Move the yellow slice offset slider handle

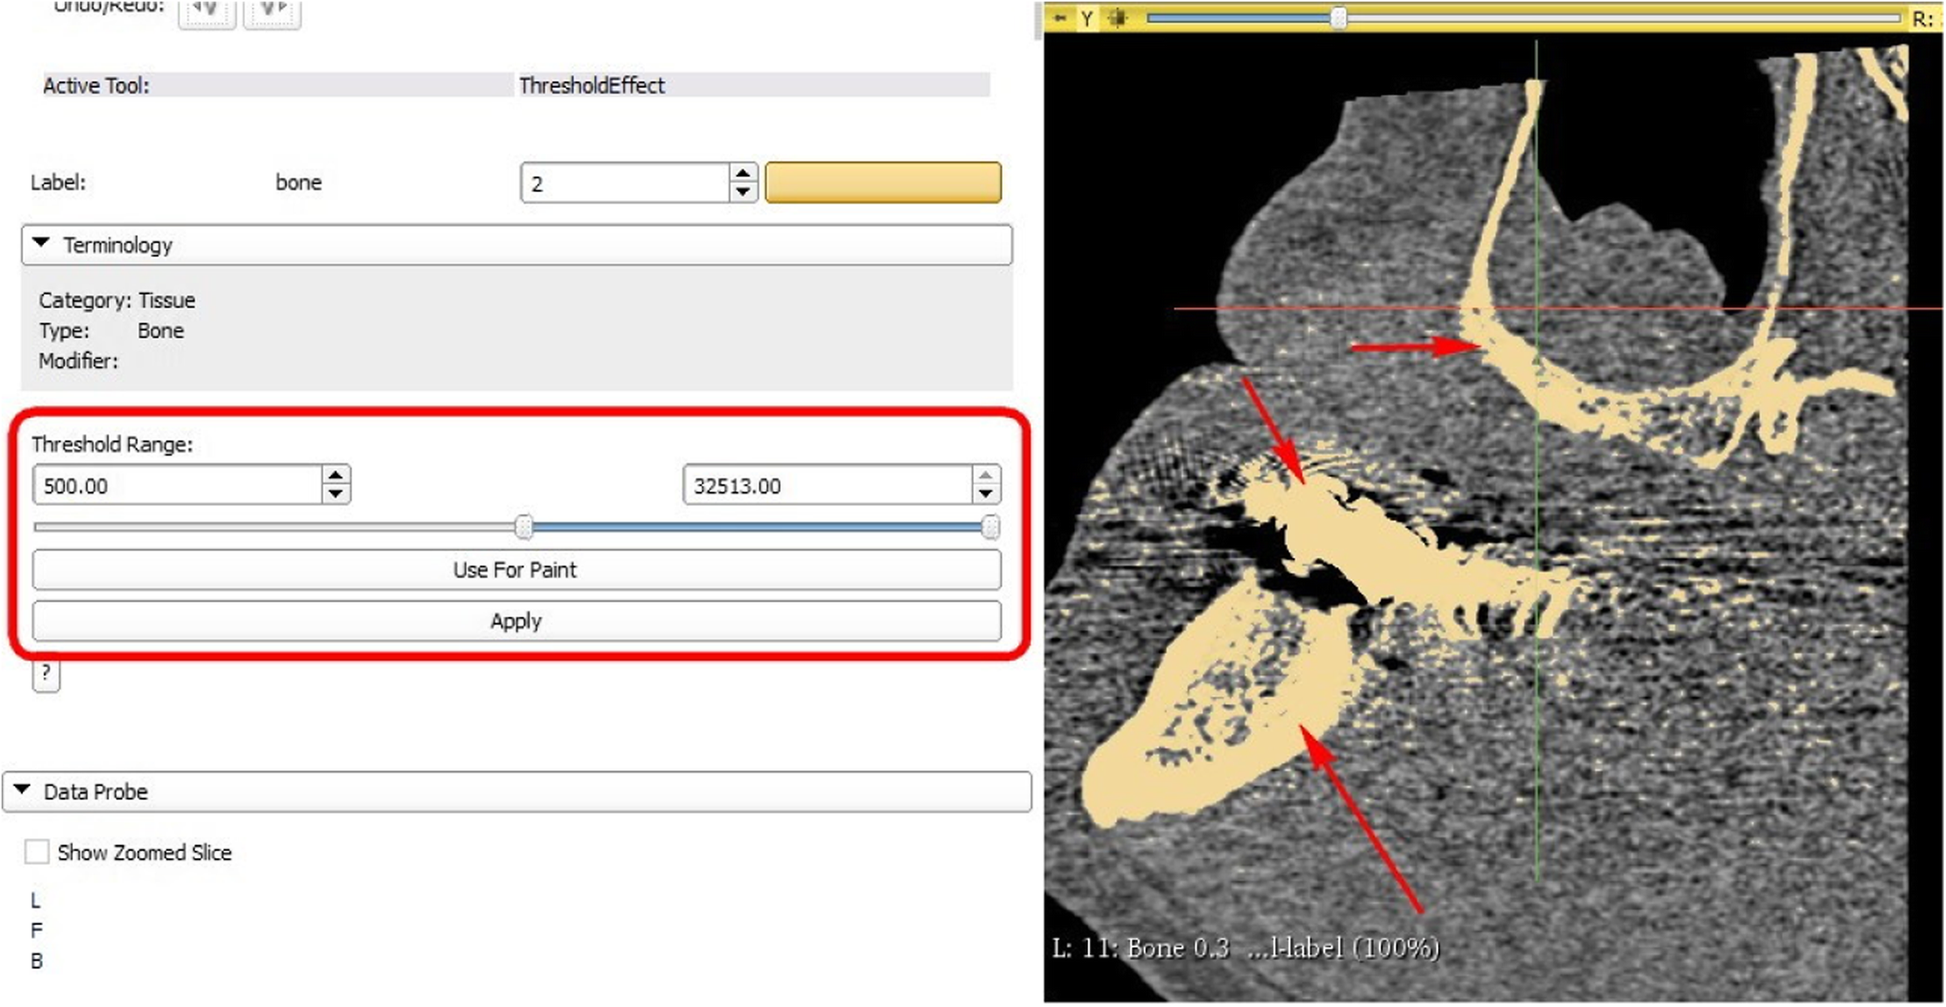pyautogui.click(x=1338, y=18)
